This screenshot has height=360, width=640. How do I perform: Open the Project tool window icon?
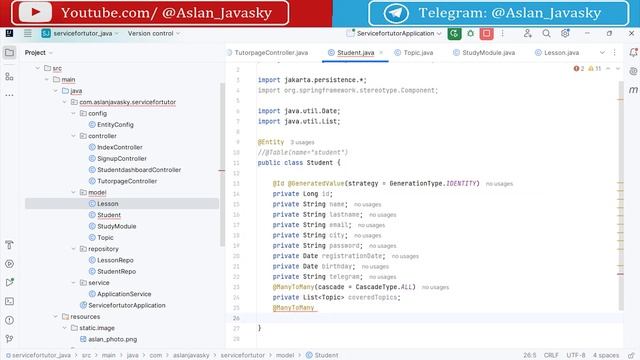click(x=9, y=53)
